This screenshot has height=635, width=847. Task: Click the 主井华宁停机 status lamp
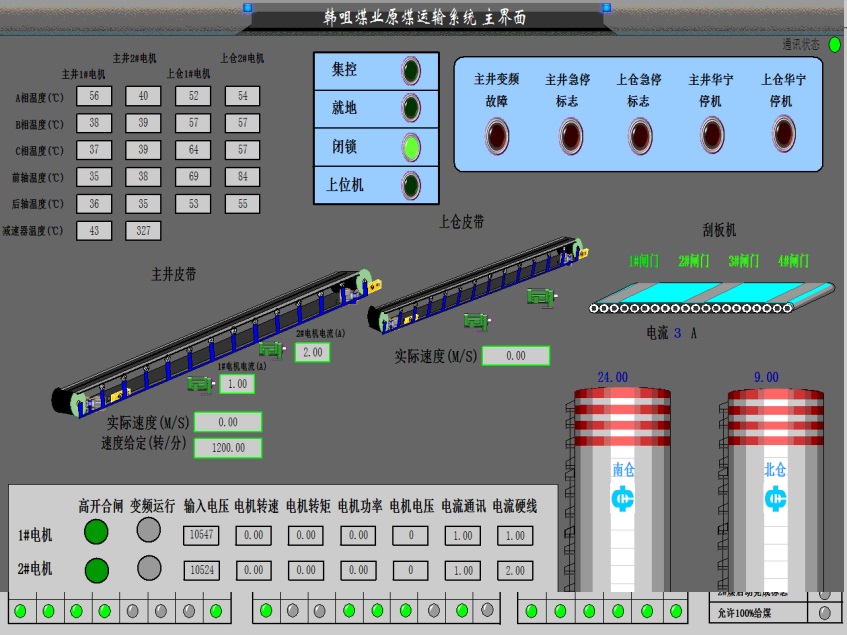click(712, 134)
